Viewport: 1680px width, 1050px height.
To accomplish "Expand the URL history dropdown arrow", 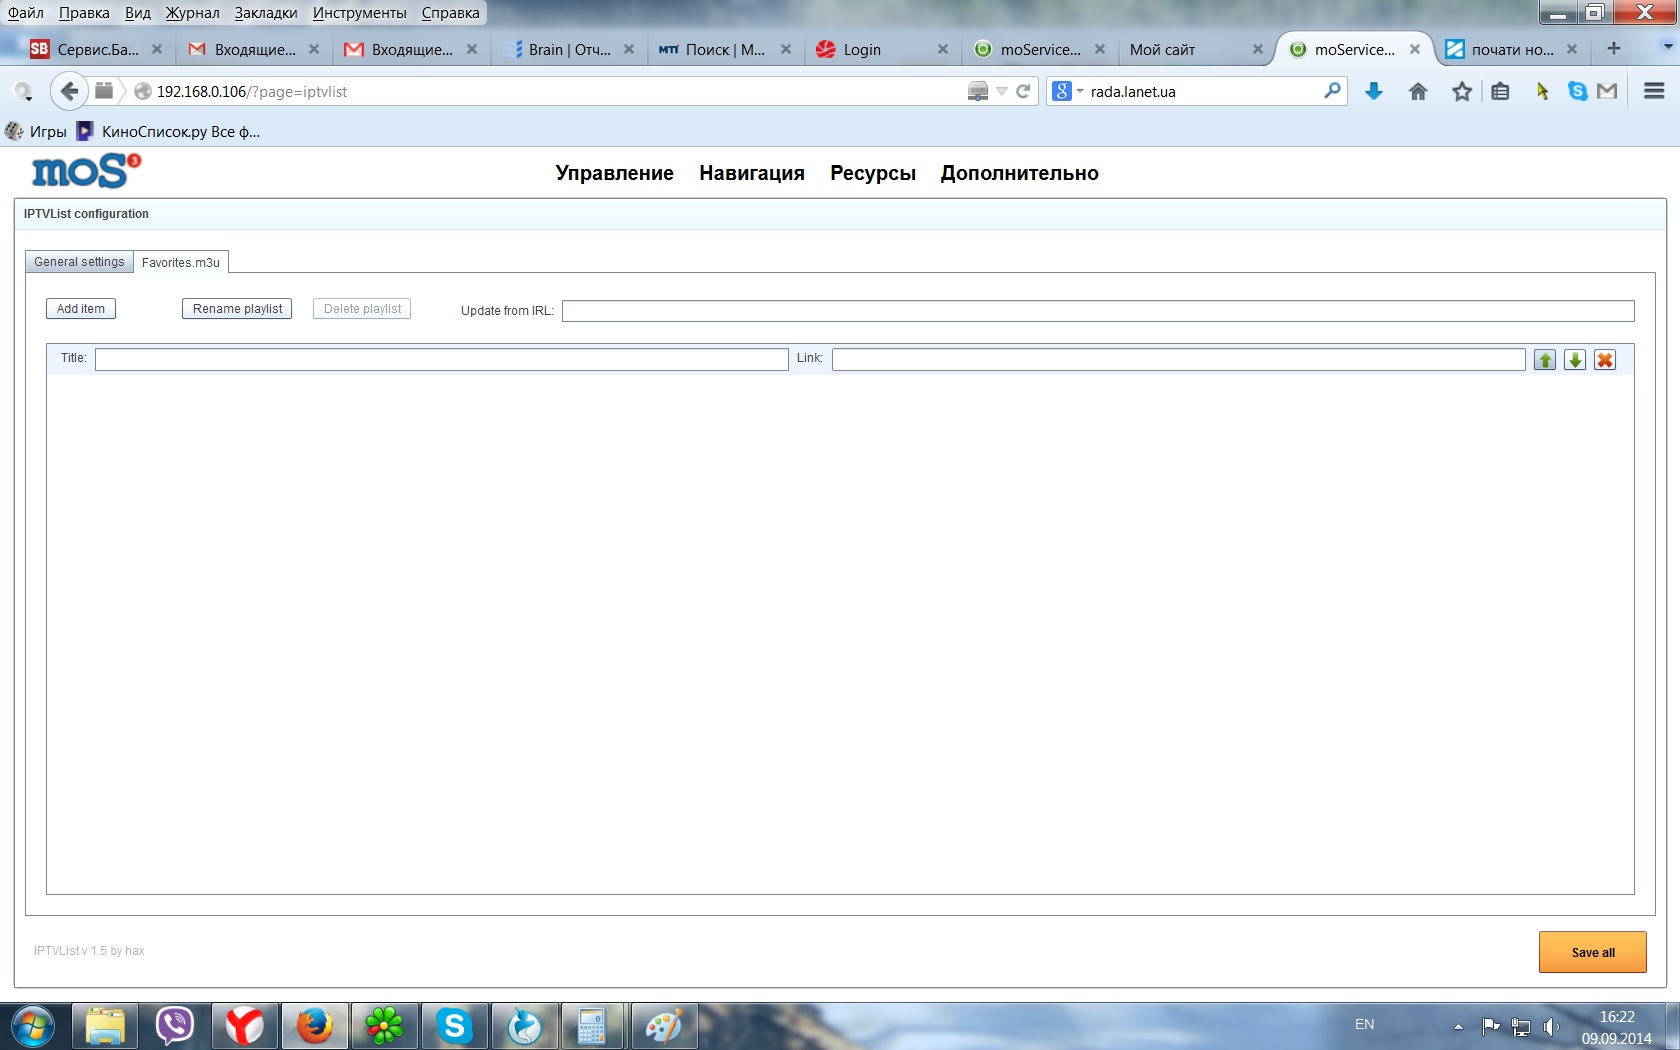I will tap(1002, 92).
